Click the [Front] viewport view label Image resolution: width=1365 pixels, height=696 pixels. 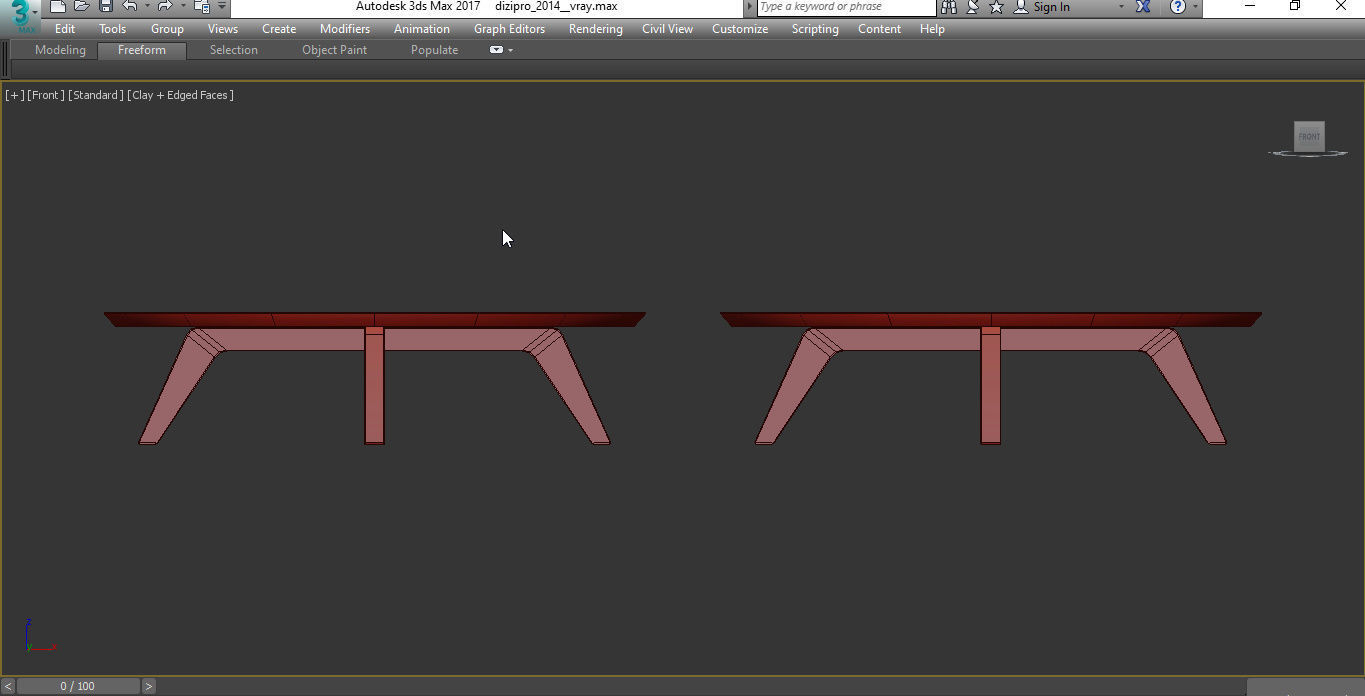[x=46, y=95]
